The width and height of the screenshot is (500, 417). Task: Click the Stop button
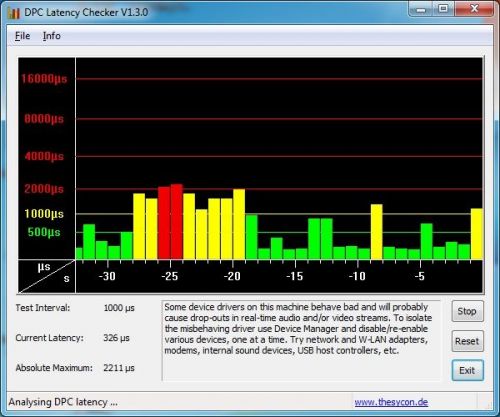pos(467,311)
